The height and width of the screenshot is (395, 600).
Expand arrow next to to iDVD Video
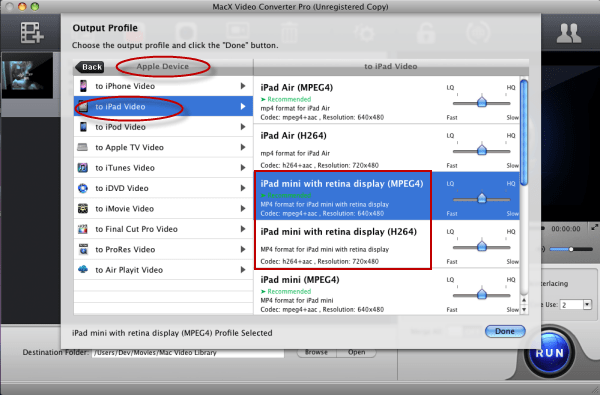[243, 188]
